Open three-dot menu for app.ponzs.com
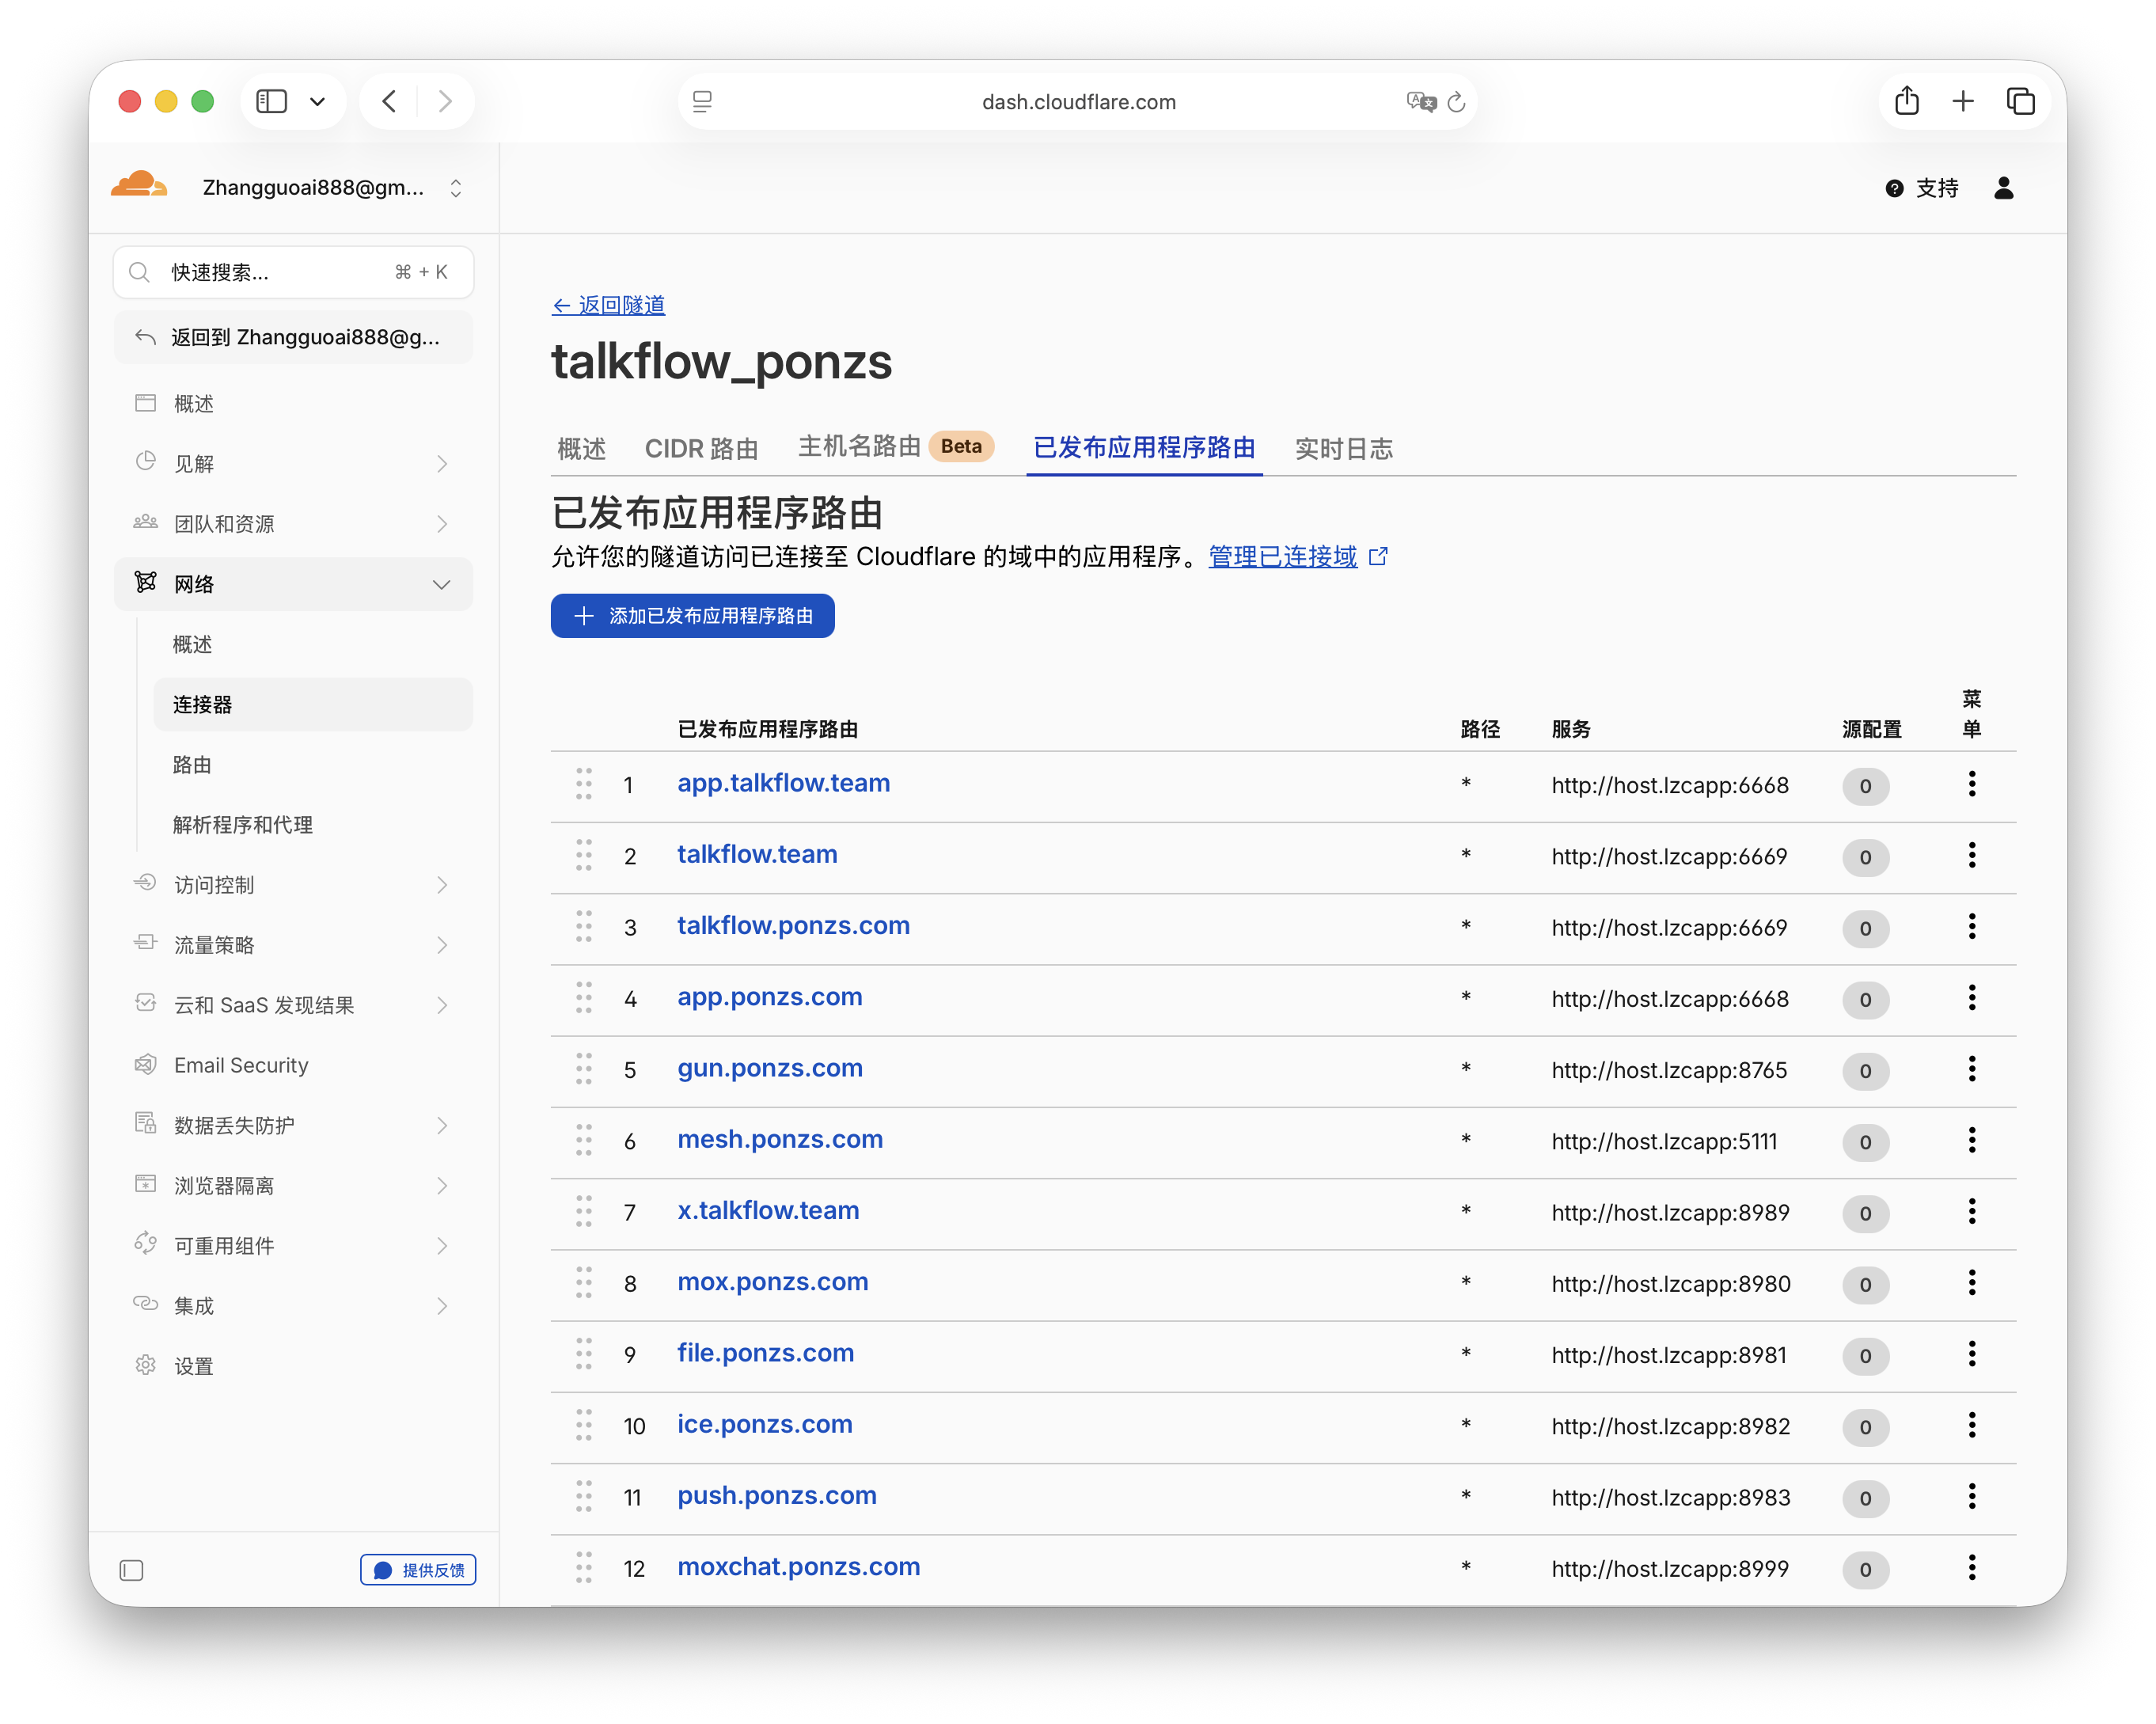2156x1724 pixels. [x=1971, y=998]
